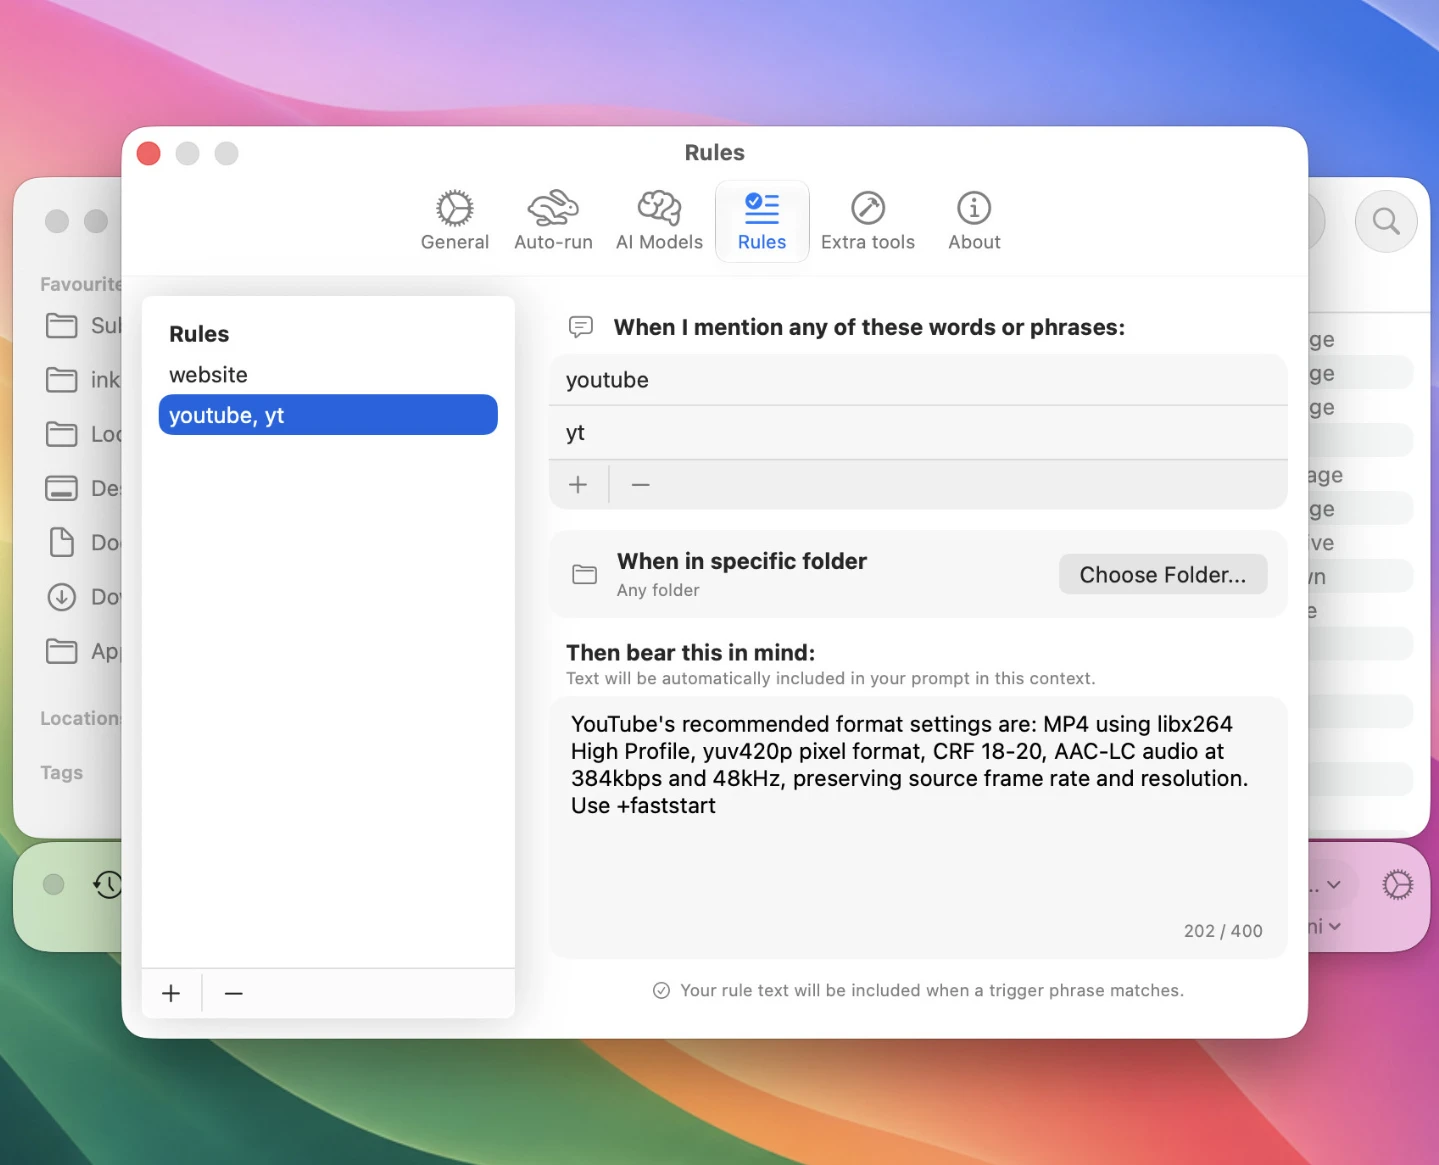Edit the 'youtube' trigger phrase
1439x1165 pixels.
(x=918, y=380)
